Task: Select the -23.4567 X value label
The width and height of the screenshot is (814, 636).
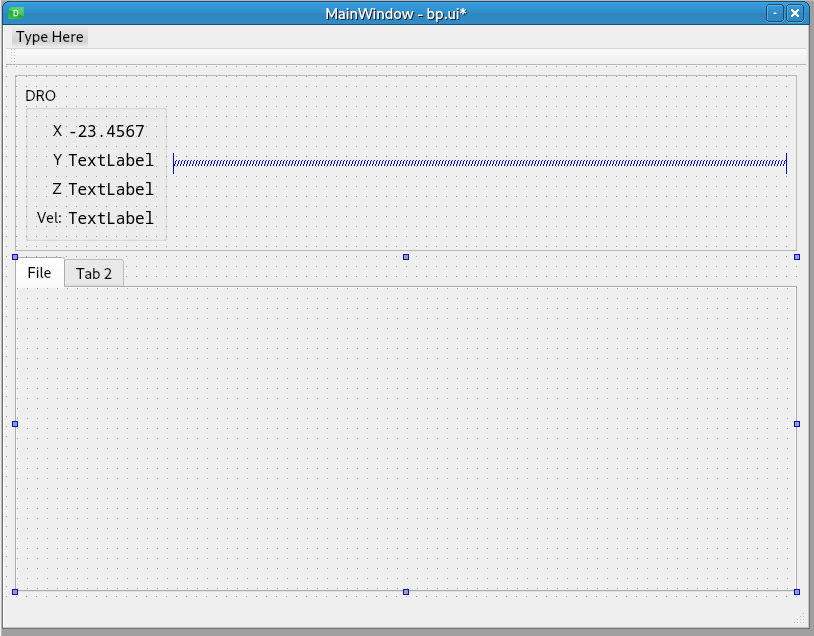Action: click(106, 131)
